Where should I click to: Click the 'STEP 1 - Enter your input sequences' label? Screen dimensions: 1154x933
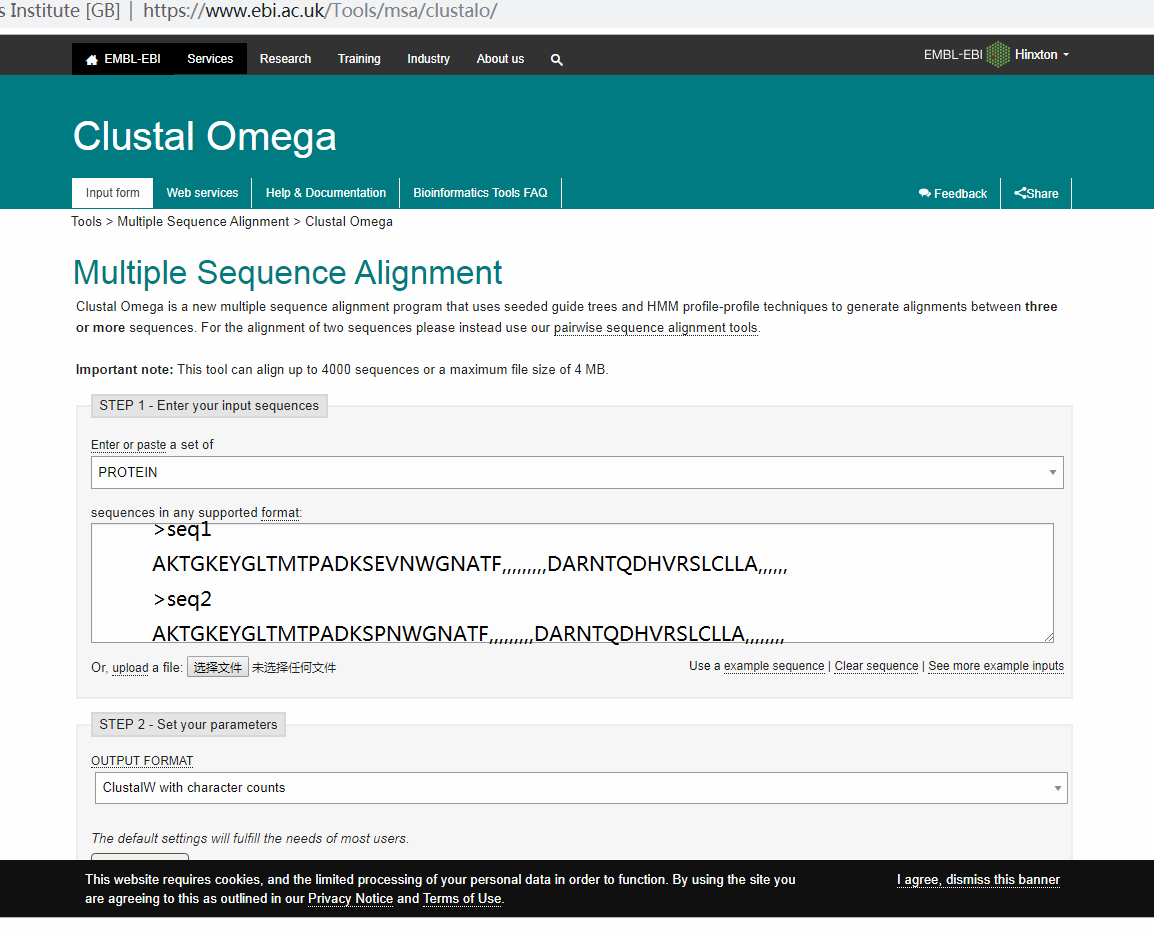tap(209, 406)
